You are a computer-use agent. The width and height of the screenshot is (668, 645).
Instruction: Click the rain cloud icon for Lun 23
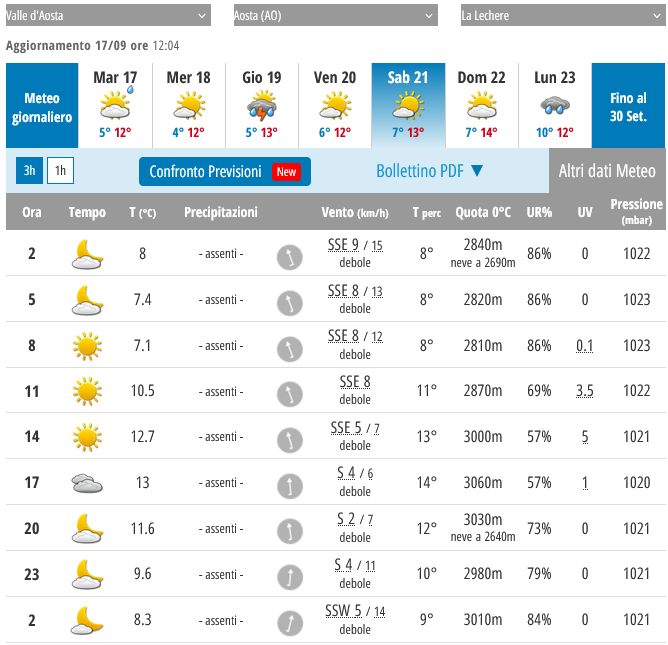[x=554, y=105]
